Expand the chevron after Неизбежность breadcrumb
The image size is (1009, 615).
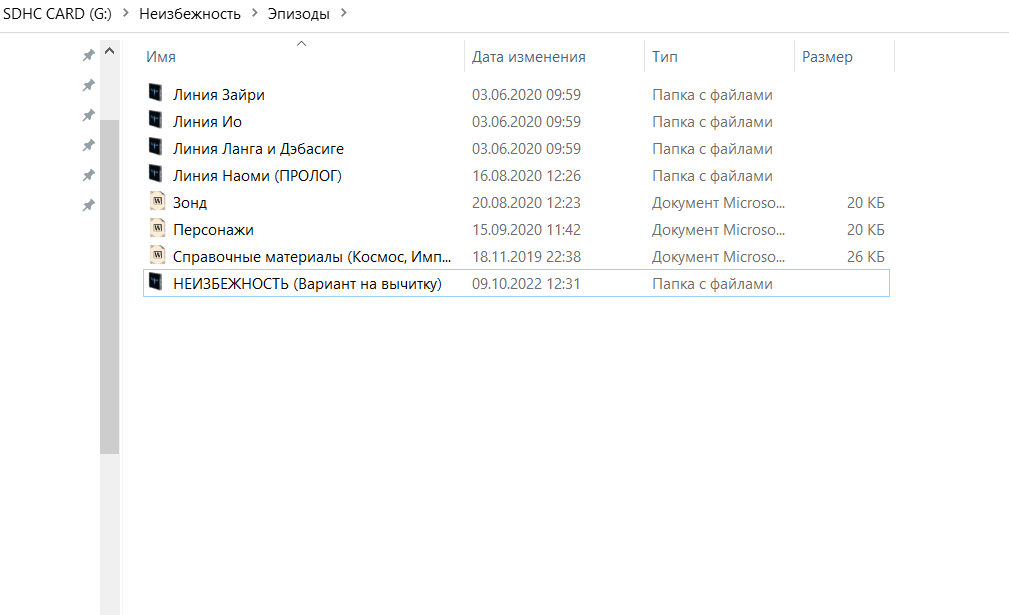tap(255, 13)
